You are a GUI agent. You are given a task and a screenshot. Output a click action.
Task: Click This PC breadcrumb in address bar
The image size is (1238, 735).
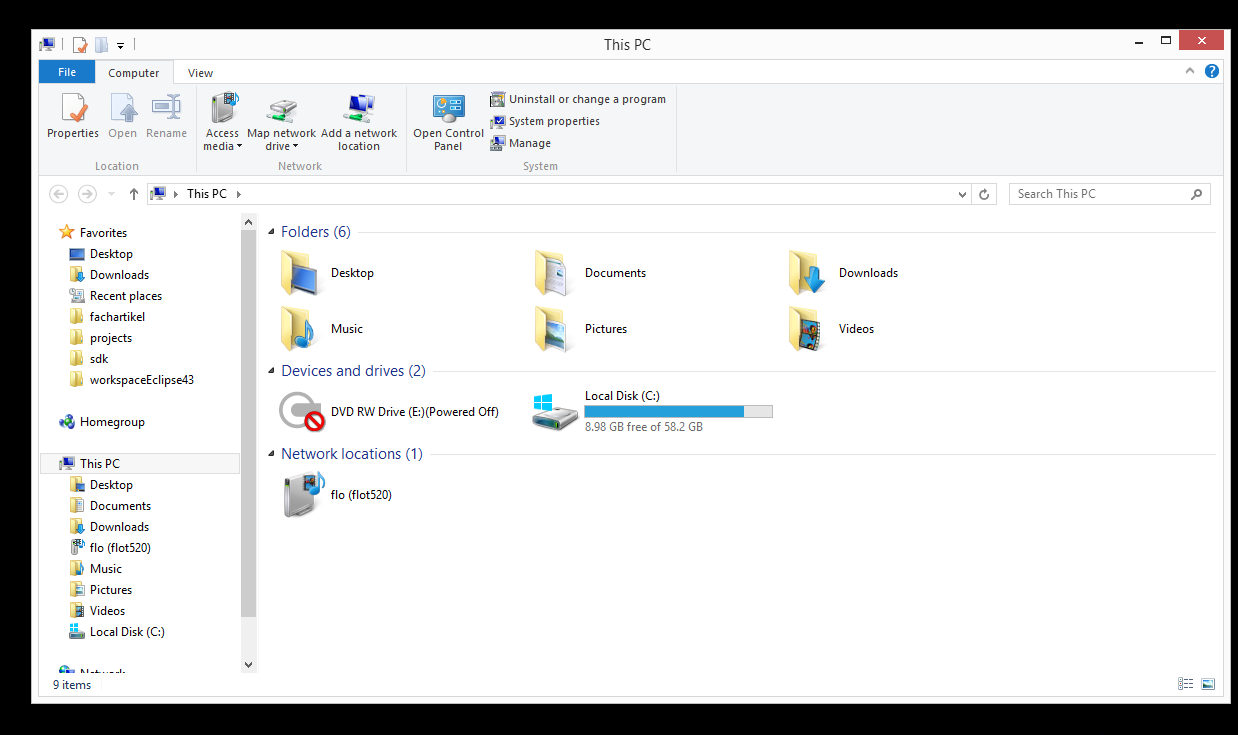click(x=206, y=194)
